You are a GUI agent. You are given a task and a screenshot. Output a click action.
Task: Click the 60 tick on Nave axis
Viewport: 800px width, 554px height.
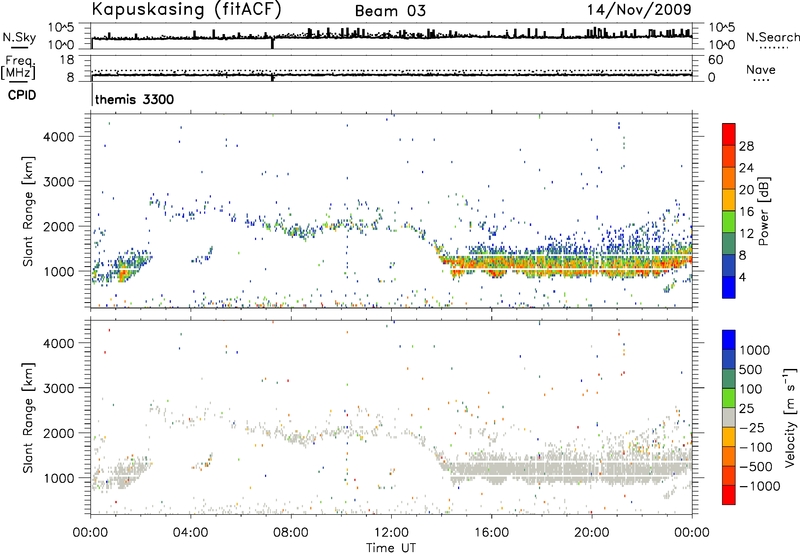pyautogui.click(x=715, y=59)
